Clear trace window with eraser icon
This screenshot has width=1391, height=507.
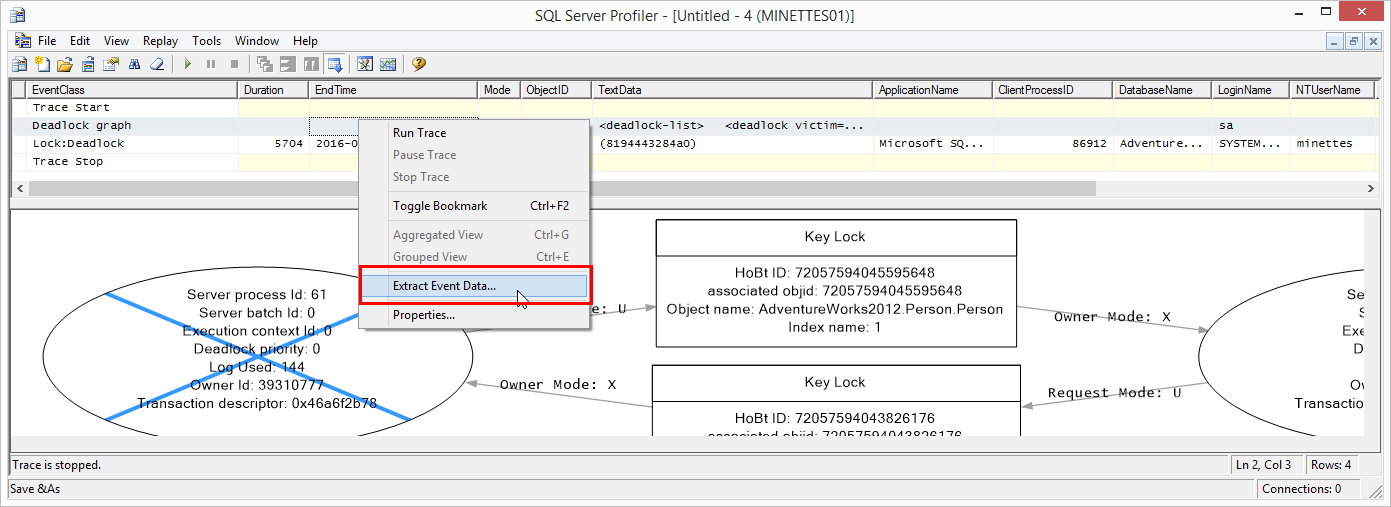pos(156,64)
